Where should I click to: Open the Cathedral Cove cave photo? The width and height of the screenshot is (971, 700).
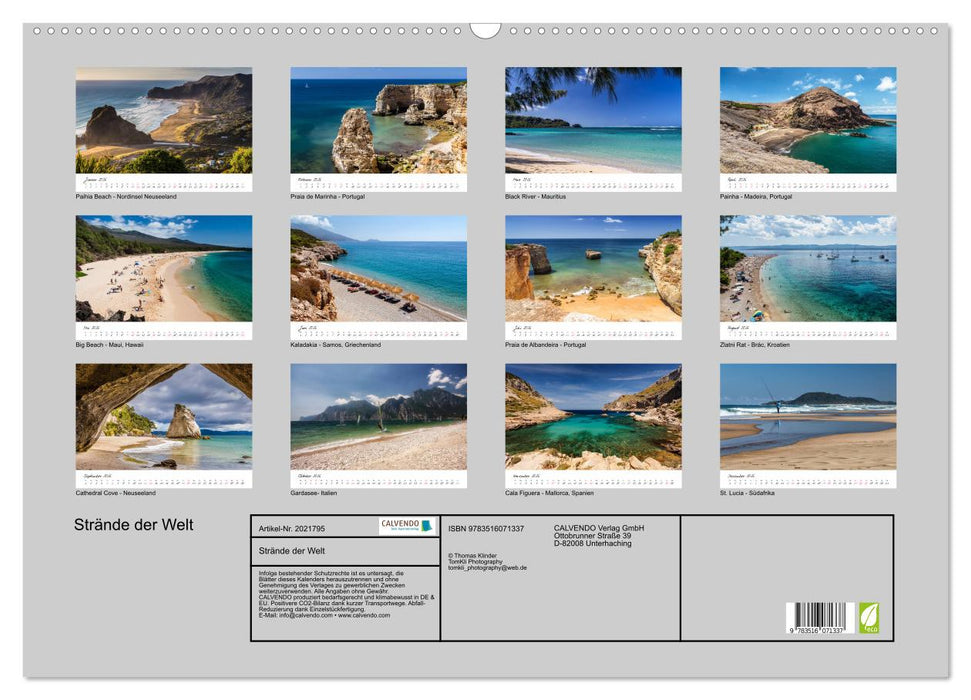coord(164,417)
